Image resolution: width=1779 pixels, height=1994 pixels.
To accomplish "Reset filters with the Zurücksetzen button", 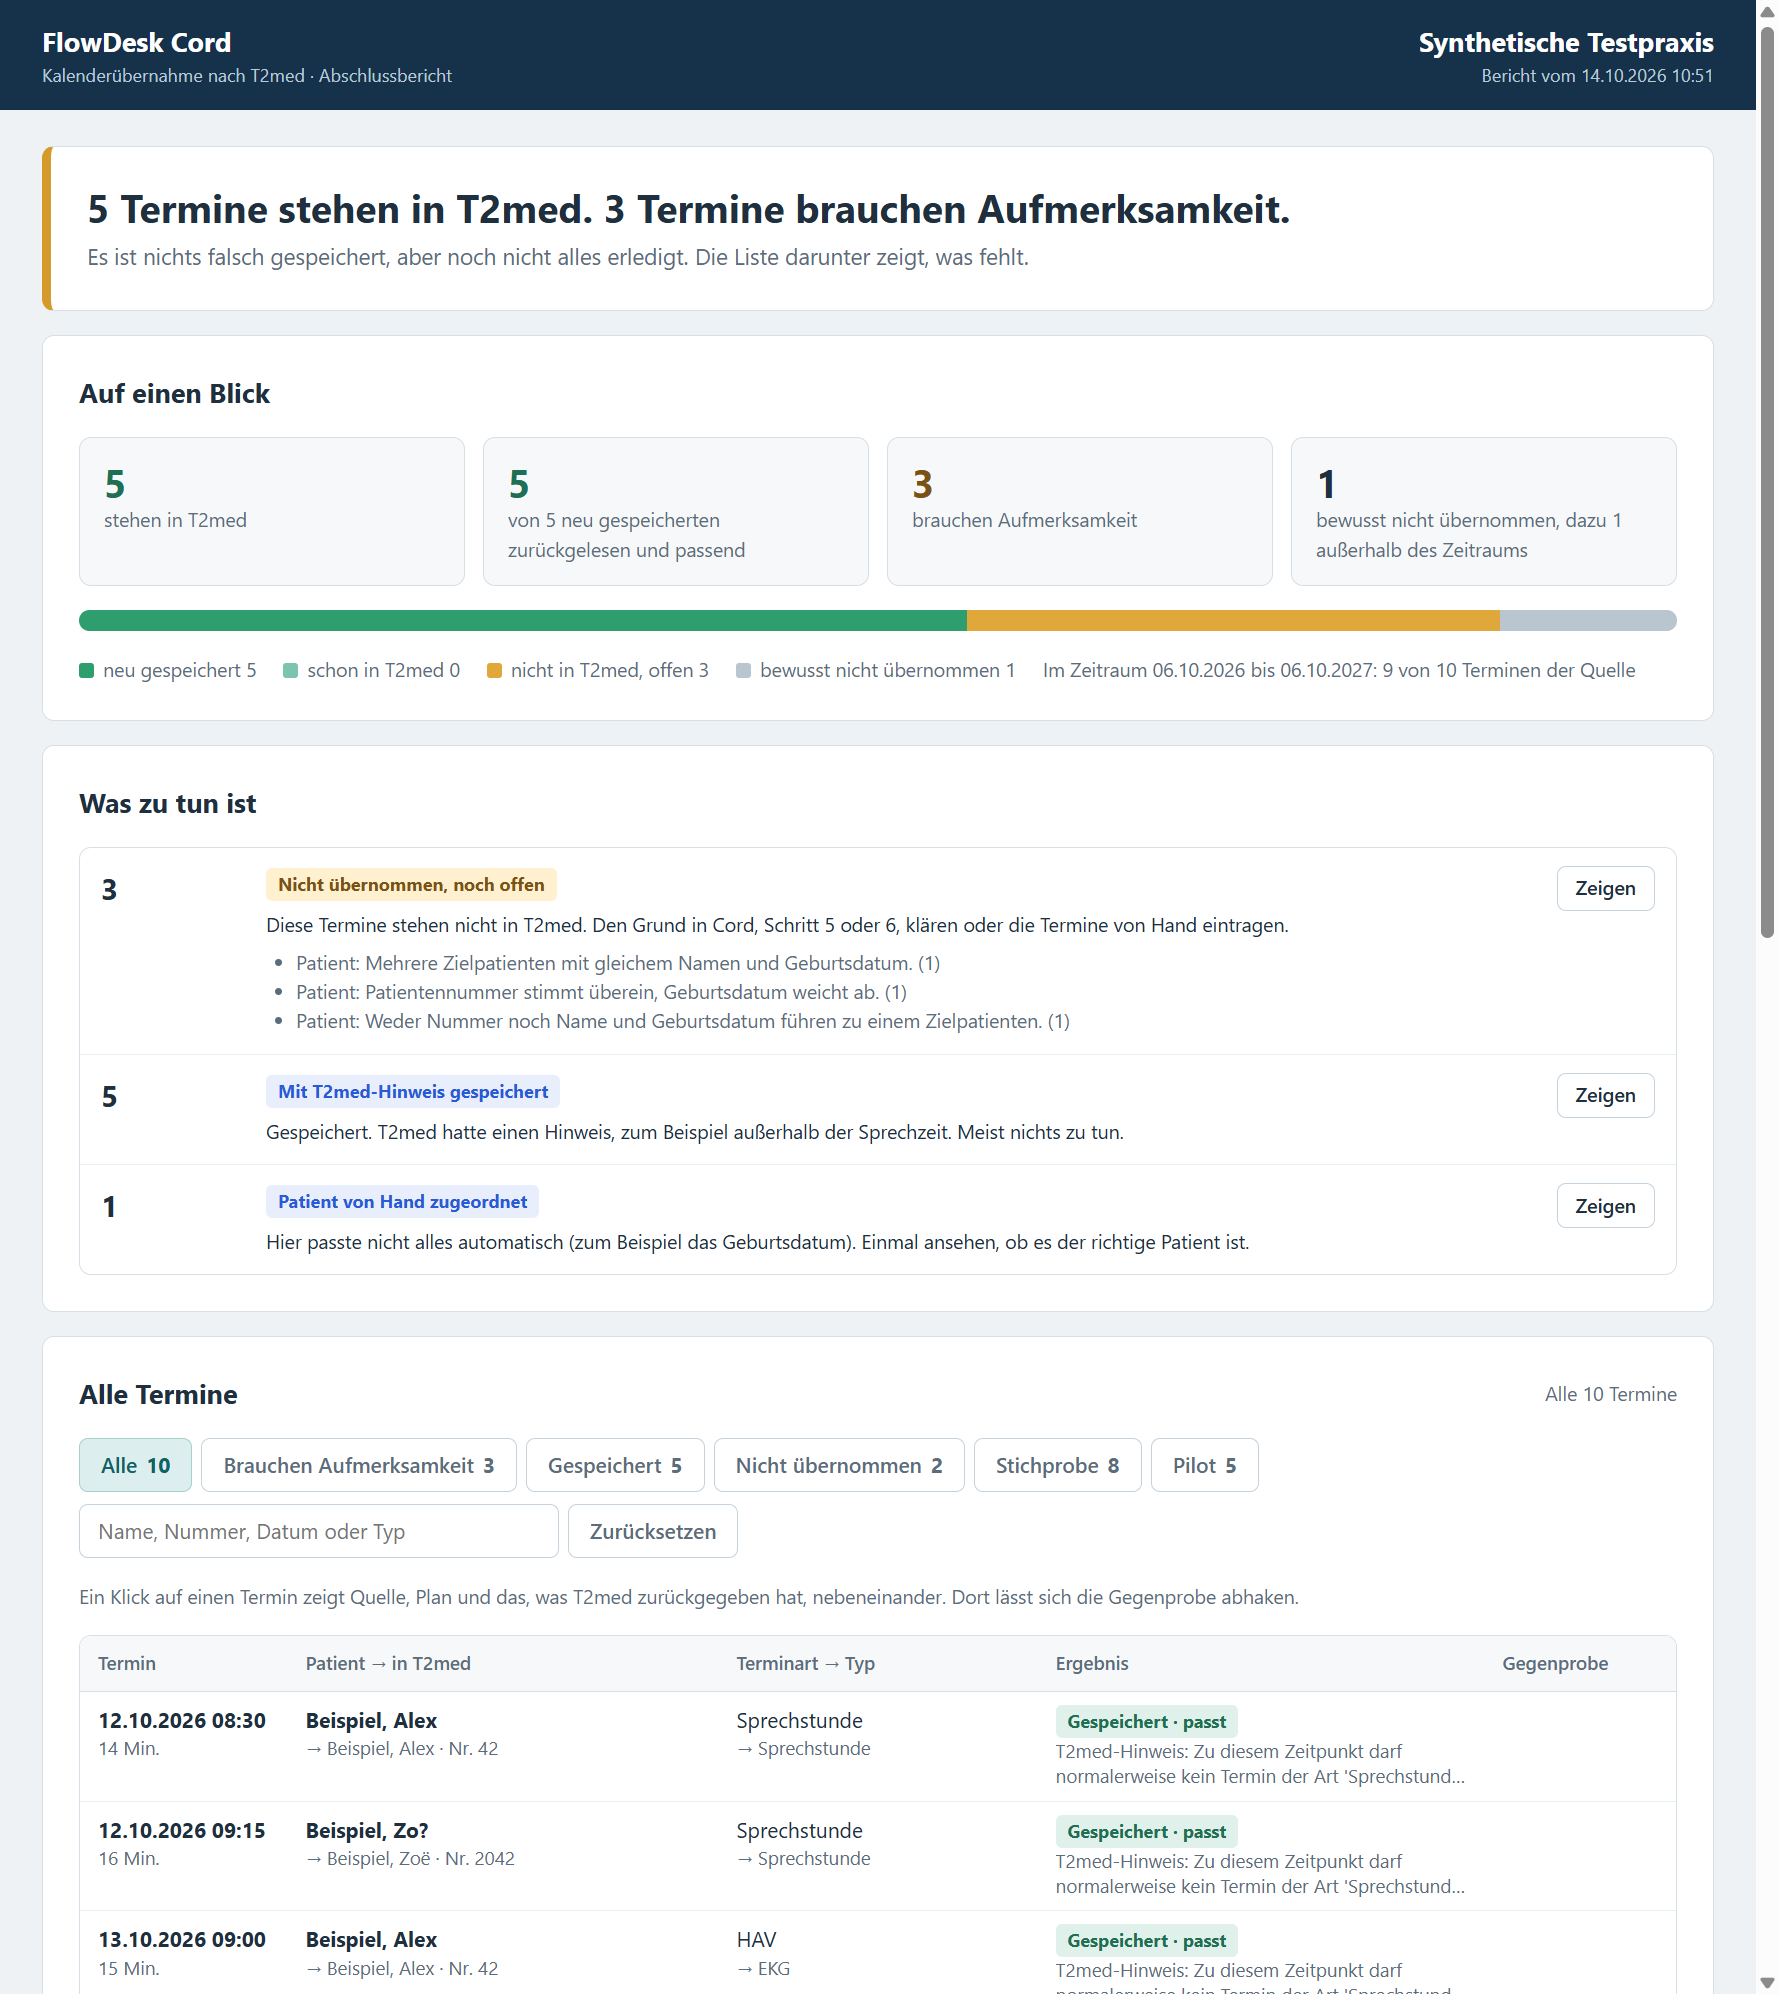I will click(652, 1531).
